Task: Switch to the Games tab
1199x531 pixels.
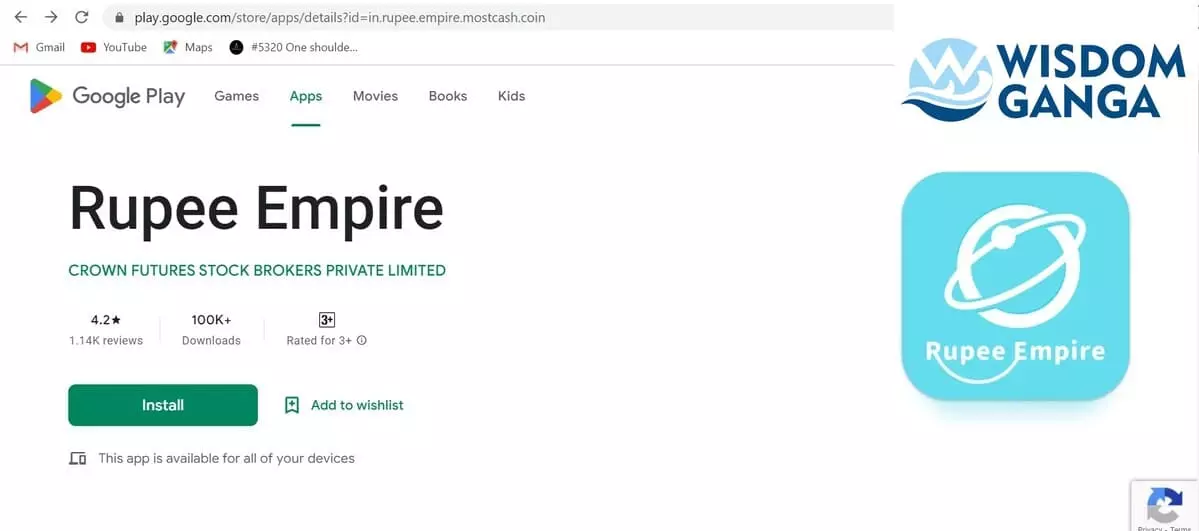Action: (x=236, y=96)
